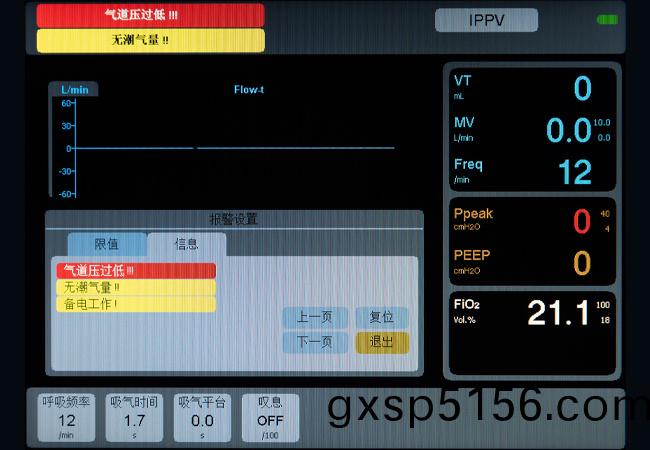Adjust the 吸气平台 setting of 0.0
650x450 pixels.
(x=202, y=418)
